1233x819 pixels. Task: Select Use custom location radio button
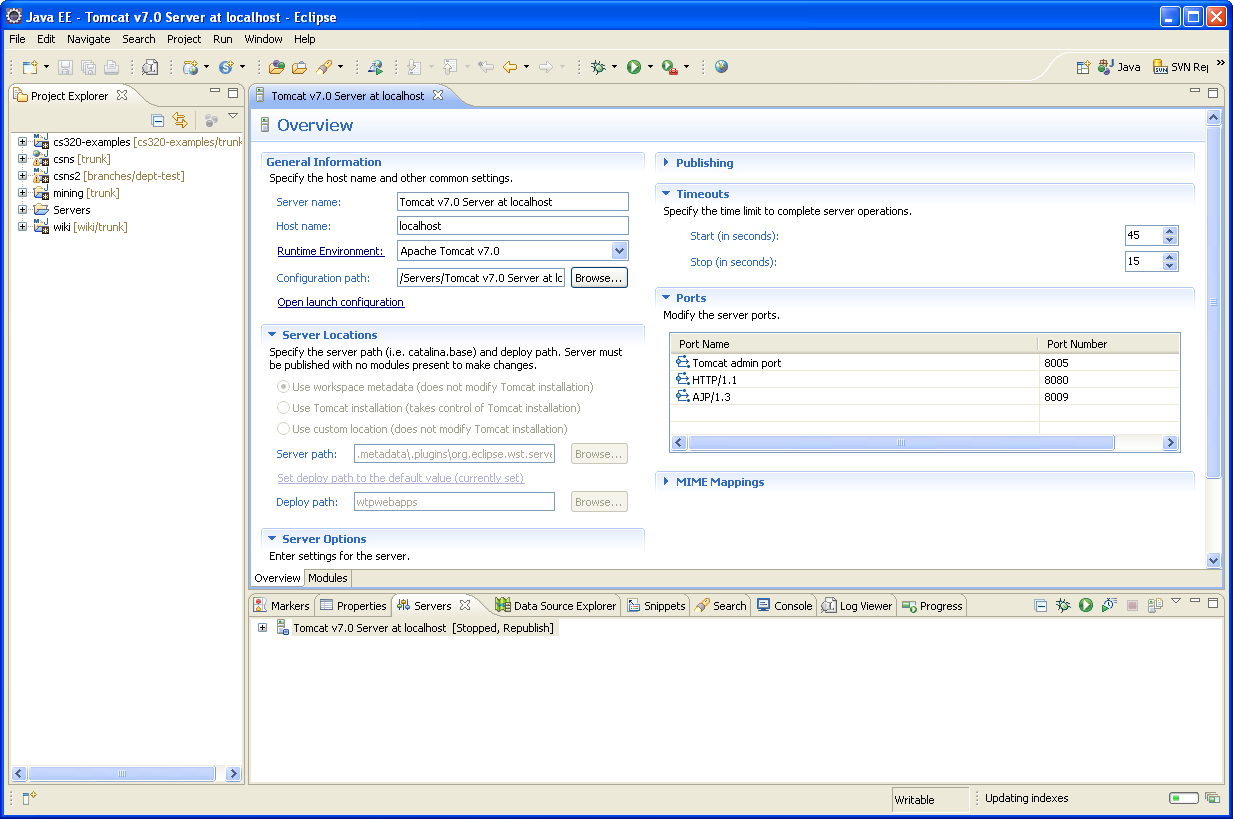click(283, 429)
